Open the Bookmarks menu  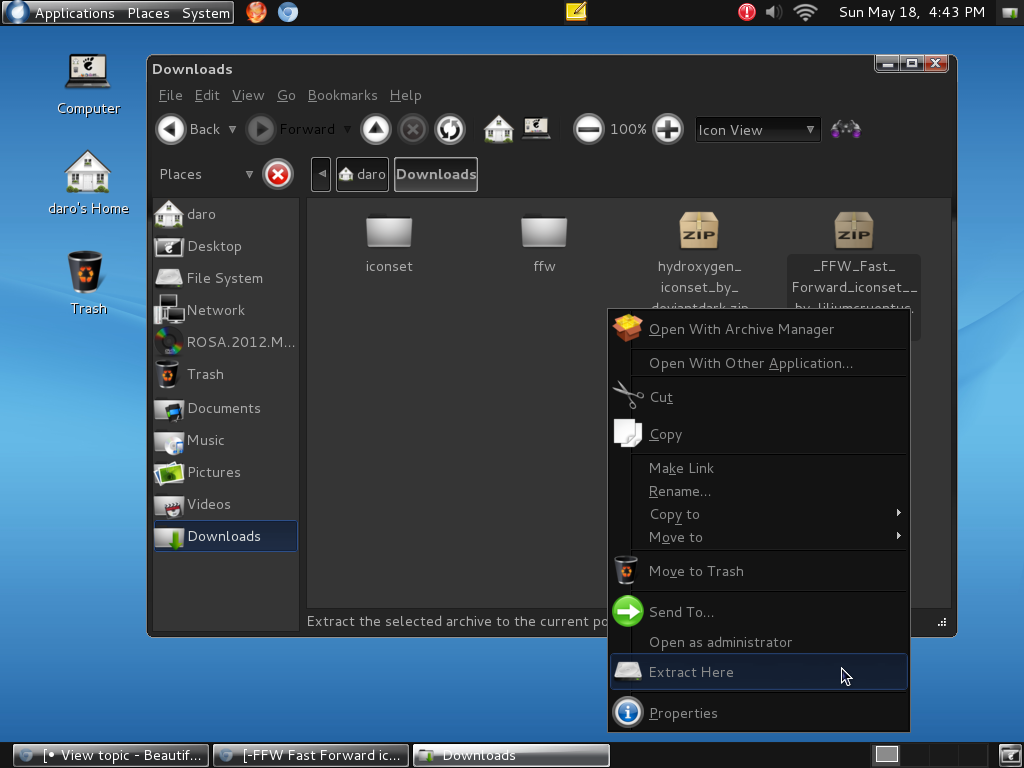(x=342, y=95)
